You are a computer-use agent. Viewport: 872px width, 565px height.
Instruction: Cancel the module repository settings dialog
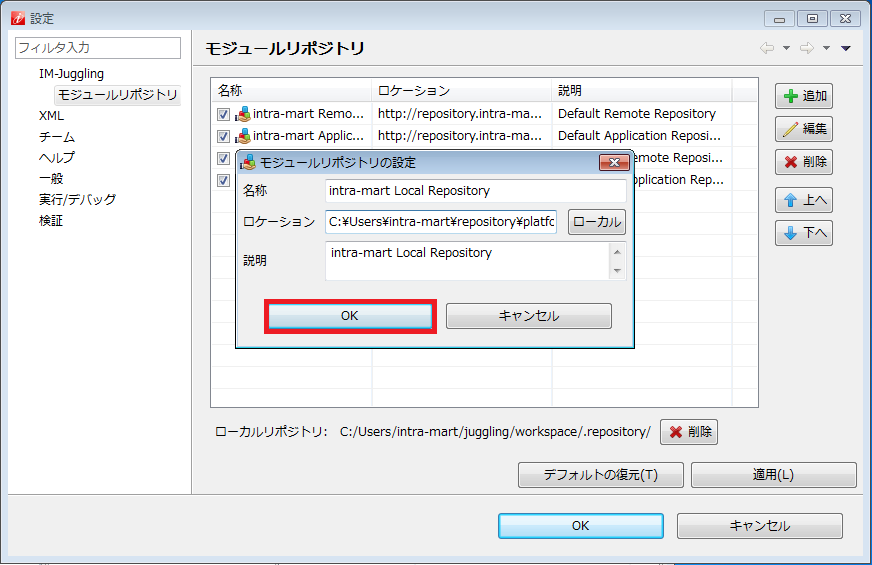point(528,316)
